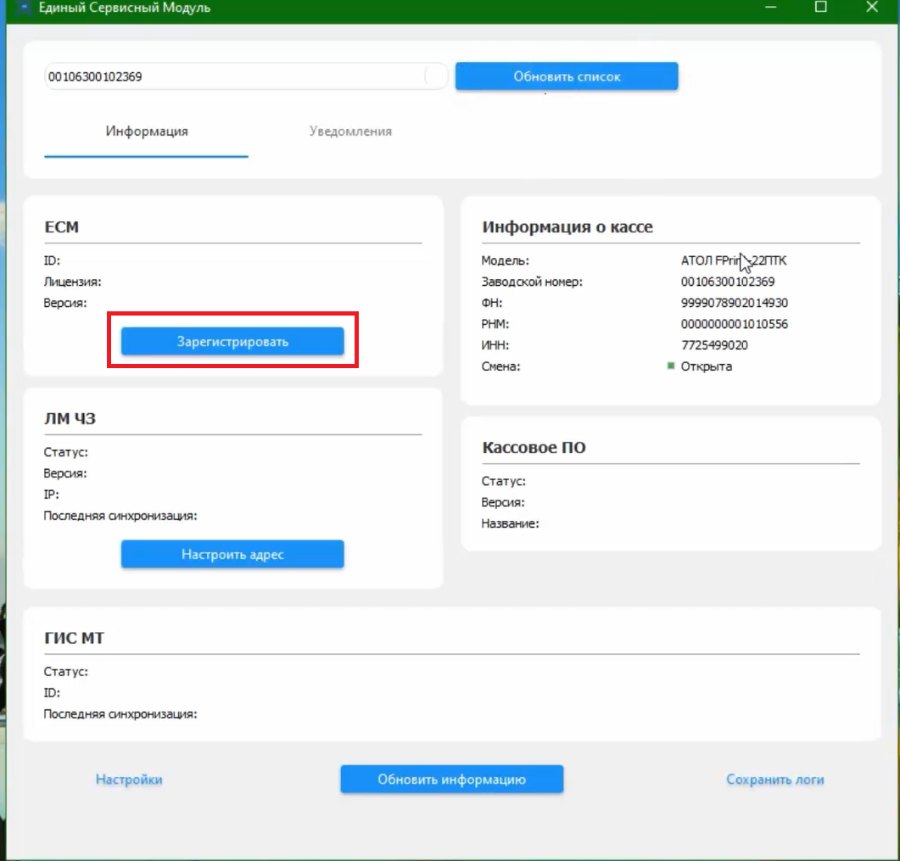
Task: Click Настроить адрес button
Action: (x=232, y=554)
